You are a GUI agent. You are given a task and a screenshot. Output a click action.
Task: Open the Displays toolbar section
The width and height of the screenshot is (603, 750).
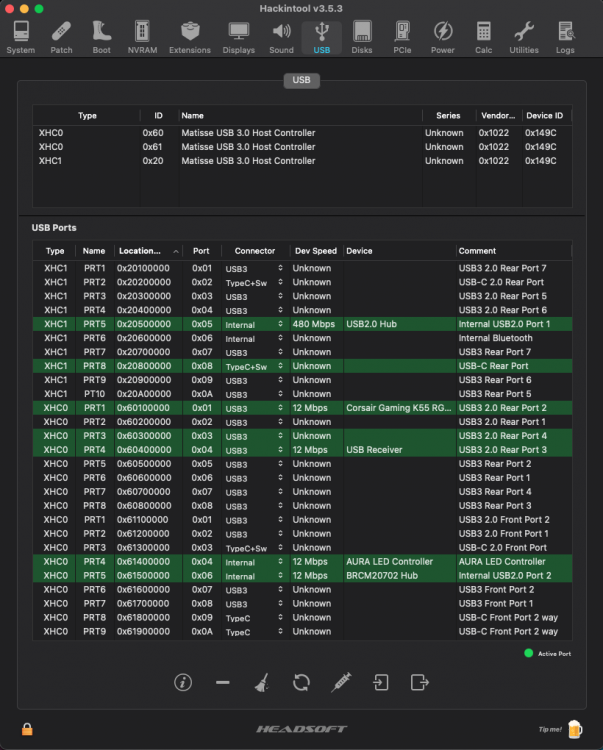(239, 37)
